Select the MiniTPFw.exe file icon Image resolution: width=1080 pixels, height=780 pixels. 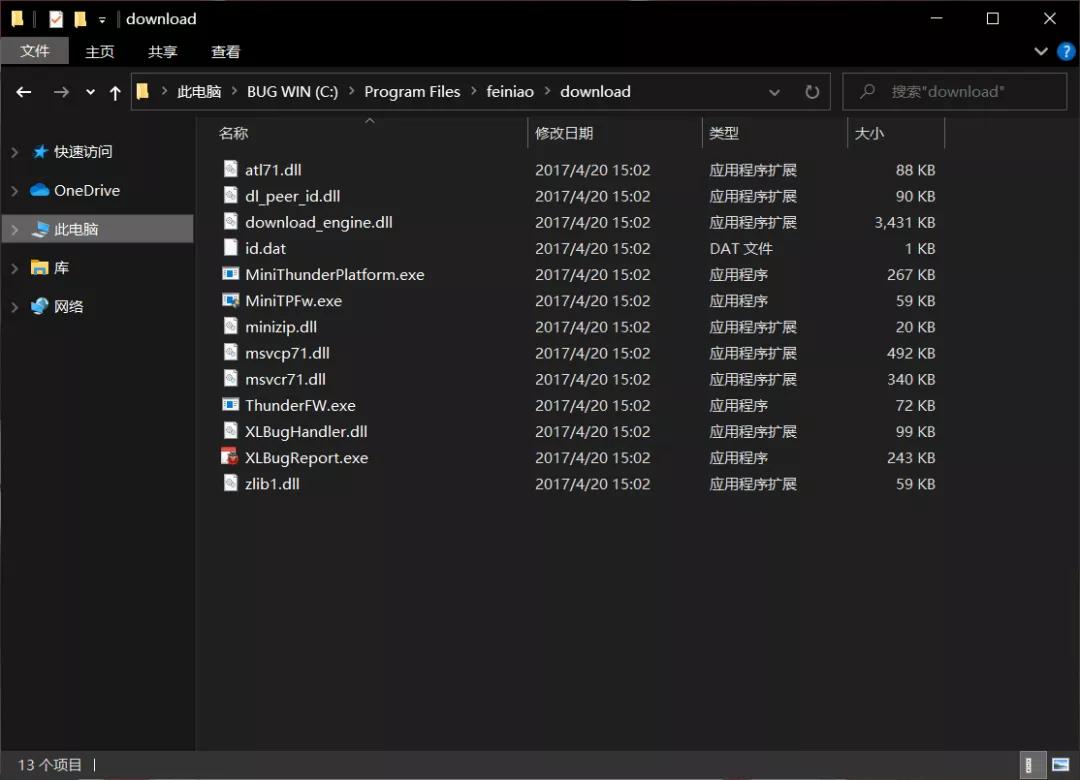pos(230,300)
